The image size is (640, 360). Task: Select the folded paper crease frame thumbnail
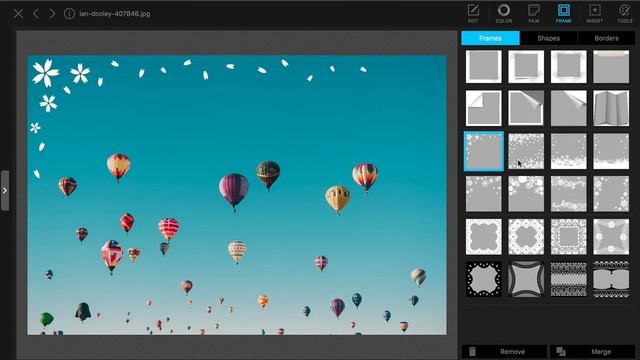pos(611,108)
